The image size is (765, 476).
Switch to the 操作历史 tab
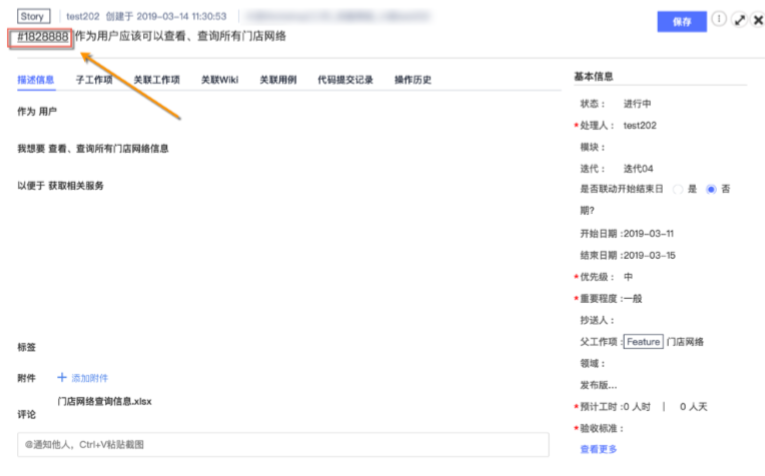pos(413,80)
